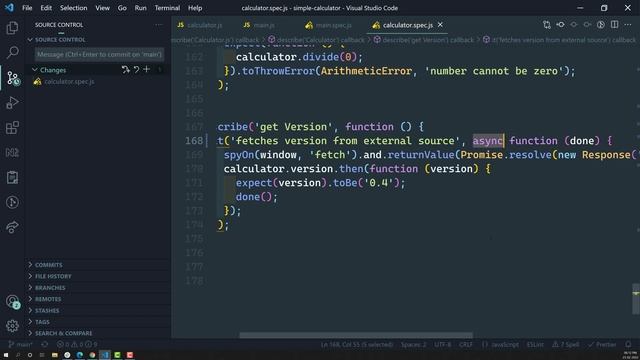Click errors and warnings count in status bar
This screenshot has height=360, width=640.
coord(76,344)
